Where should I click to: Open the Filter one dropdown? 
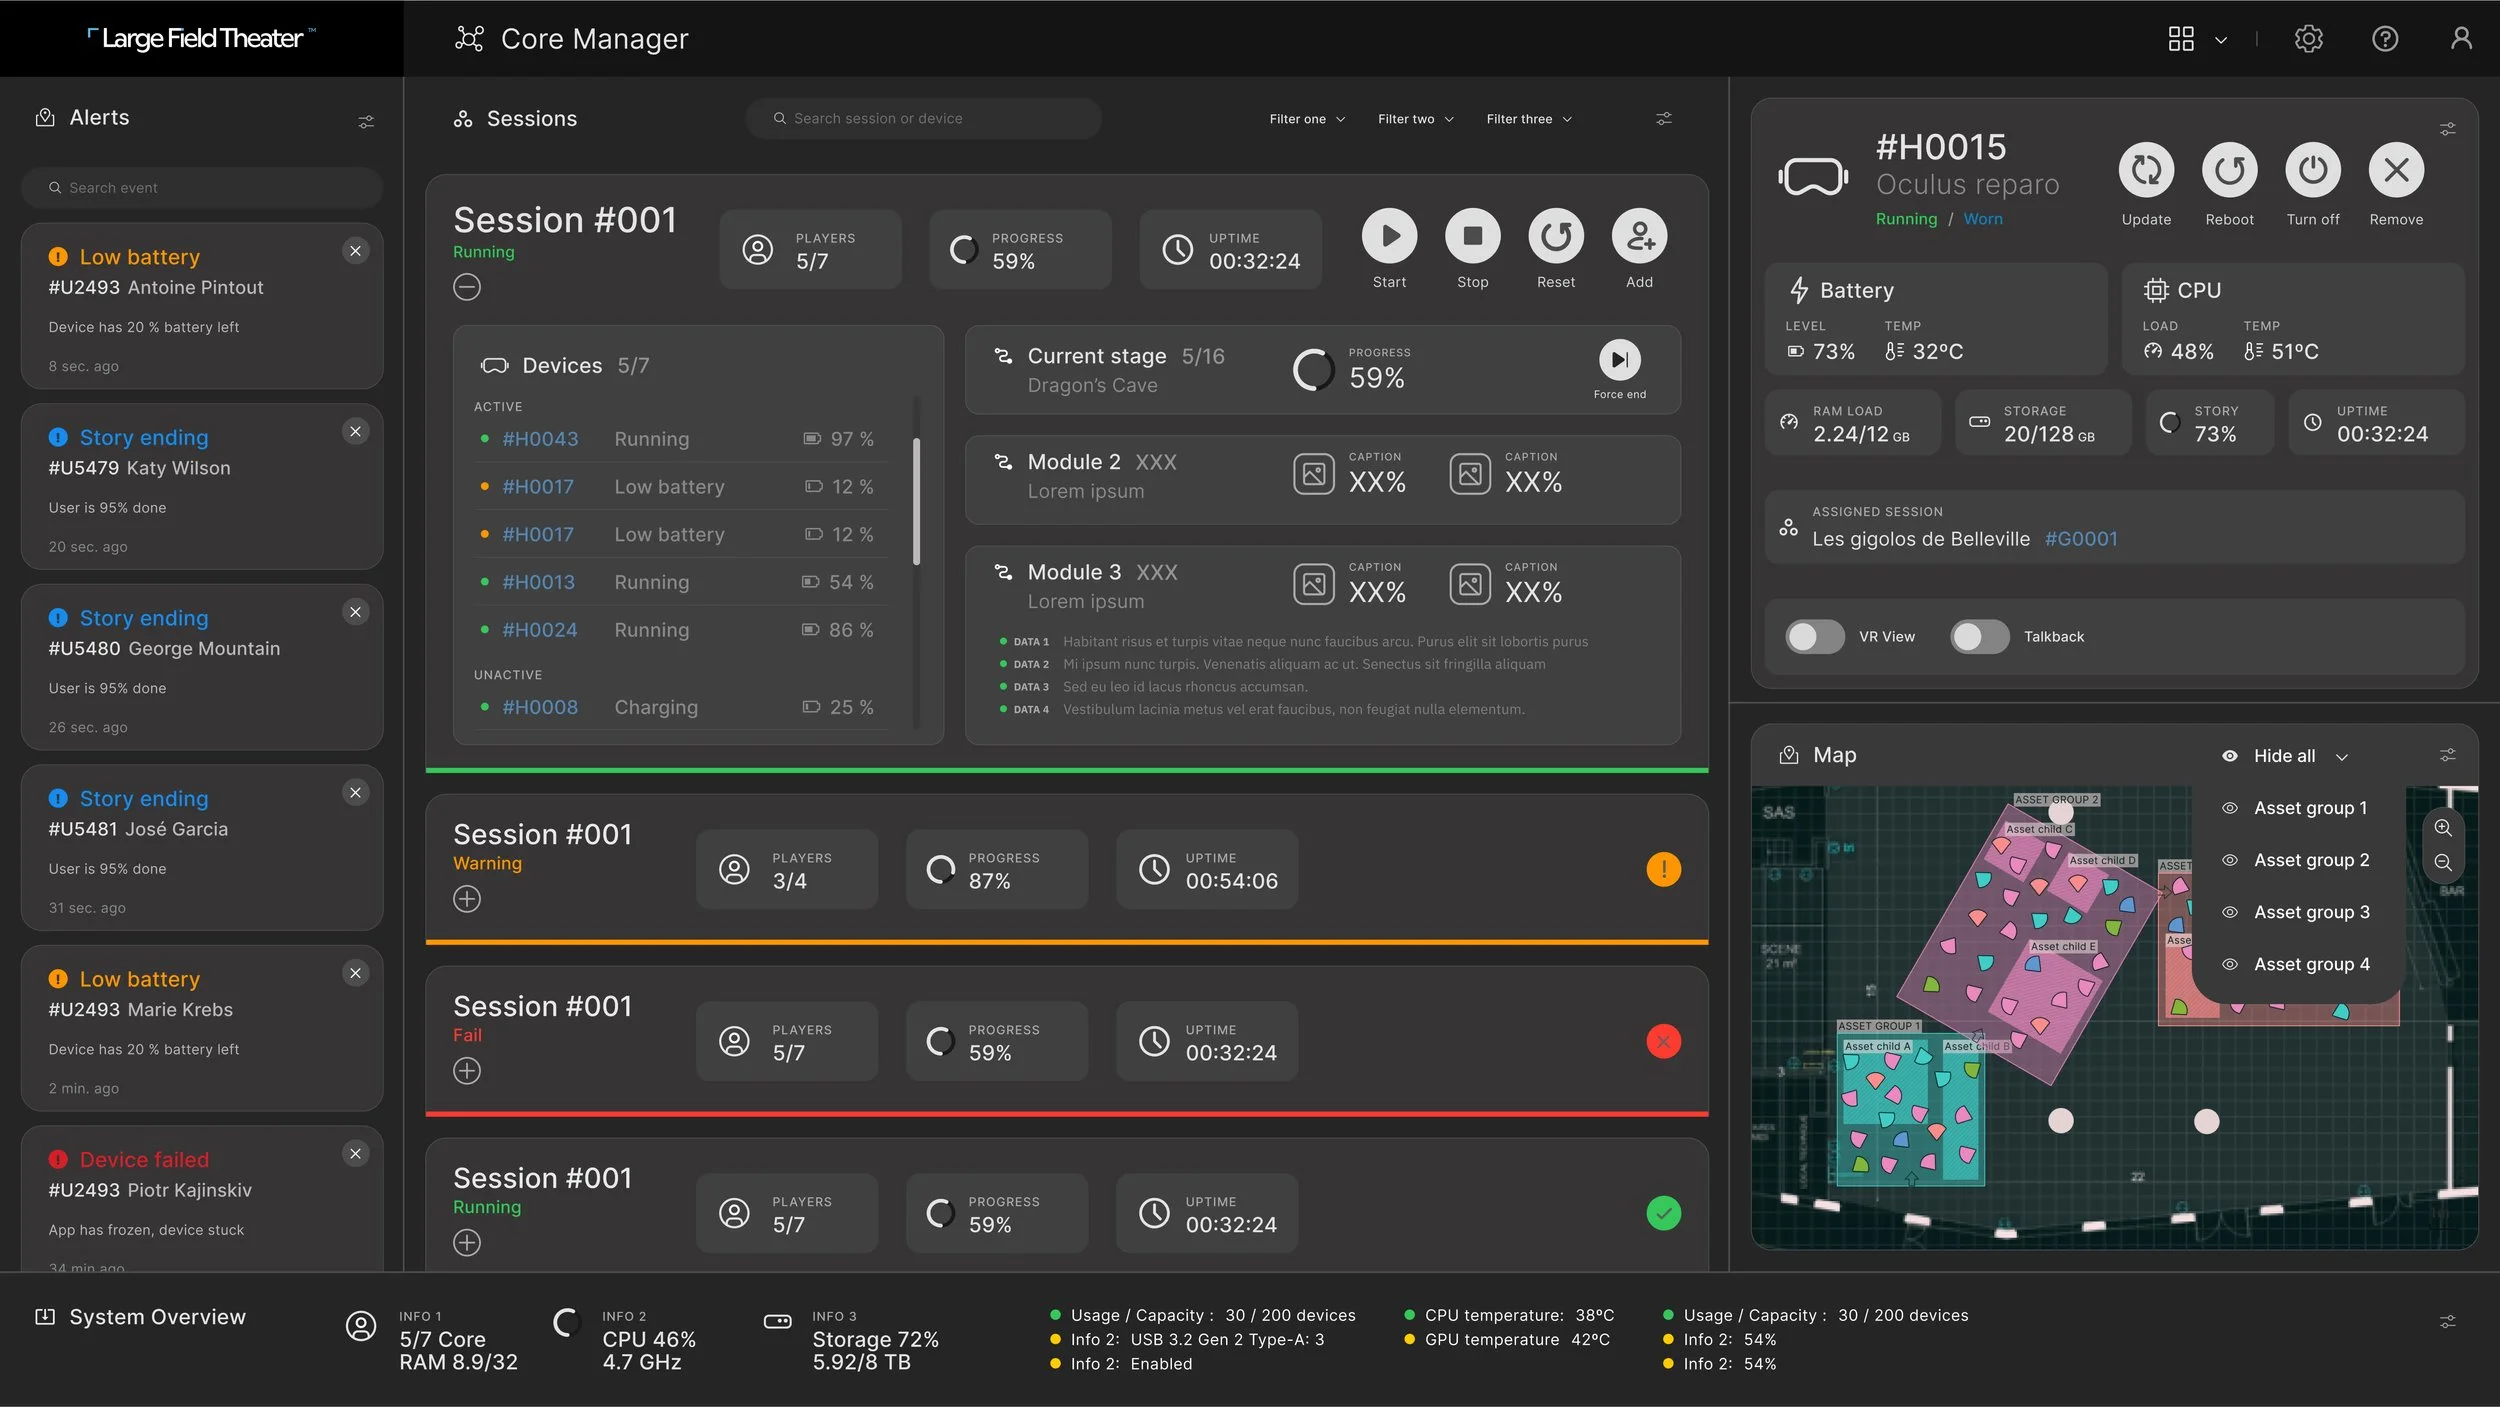click(1306, 119)
